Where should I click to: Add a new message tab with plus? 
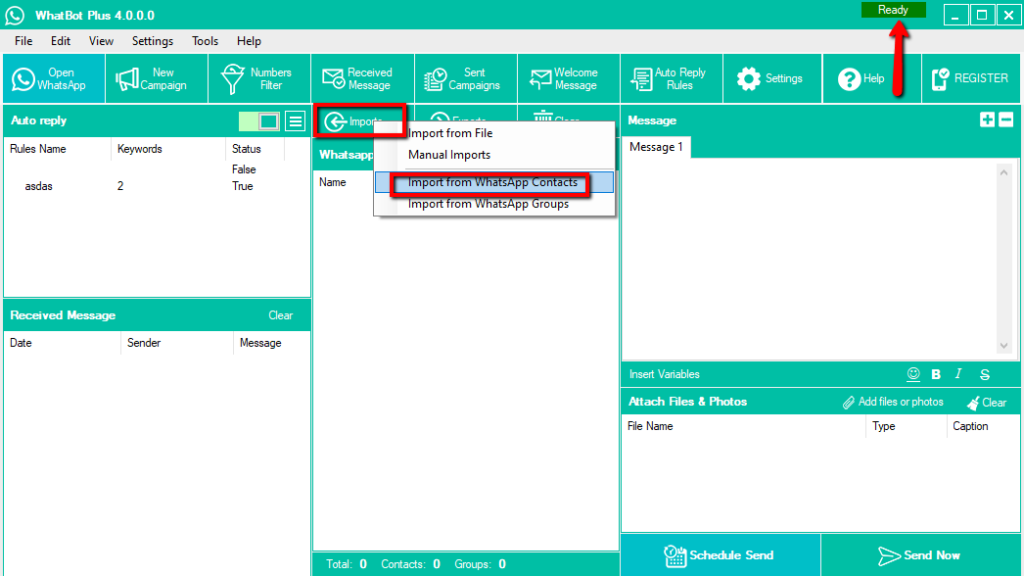tap(987, 120)
